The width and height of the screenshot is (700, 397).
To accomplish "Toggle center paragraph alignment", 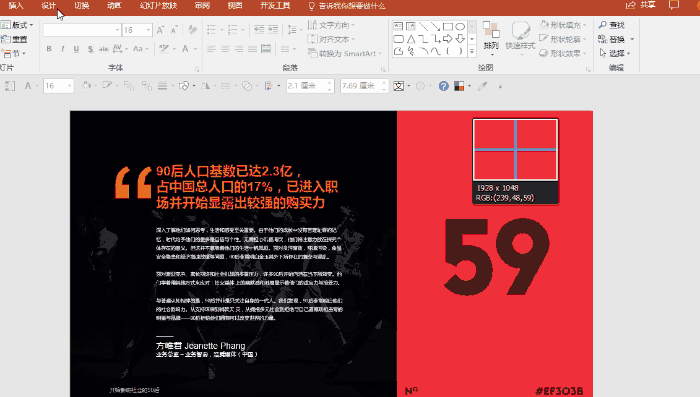I will (225, 49).
